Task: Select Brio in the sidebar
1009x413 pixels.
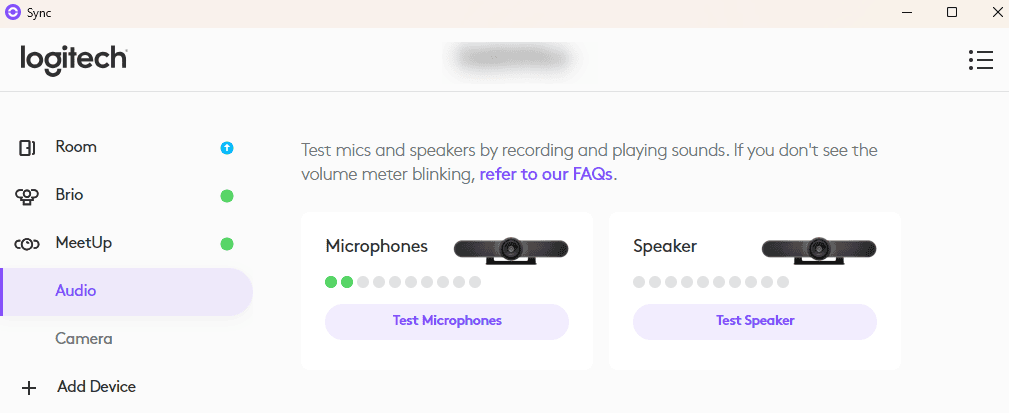Action: [x=69, y=195]
